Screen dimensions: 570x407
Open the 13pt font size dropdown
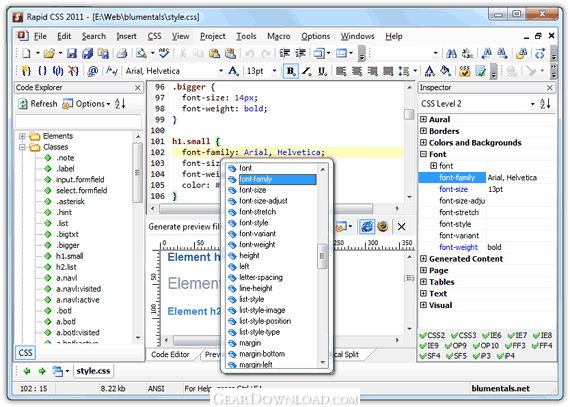pos(274,71)
